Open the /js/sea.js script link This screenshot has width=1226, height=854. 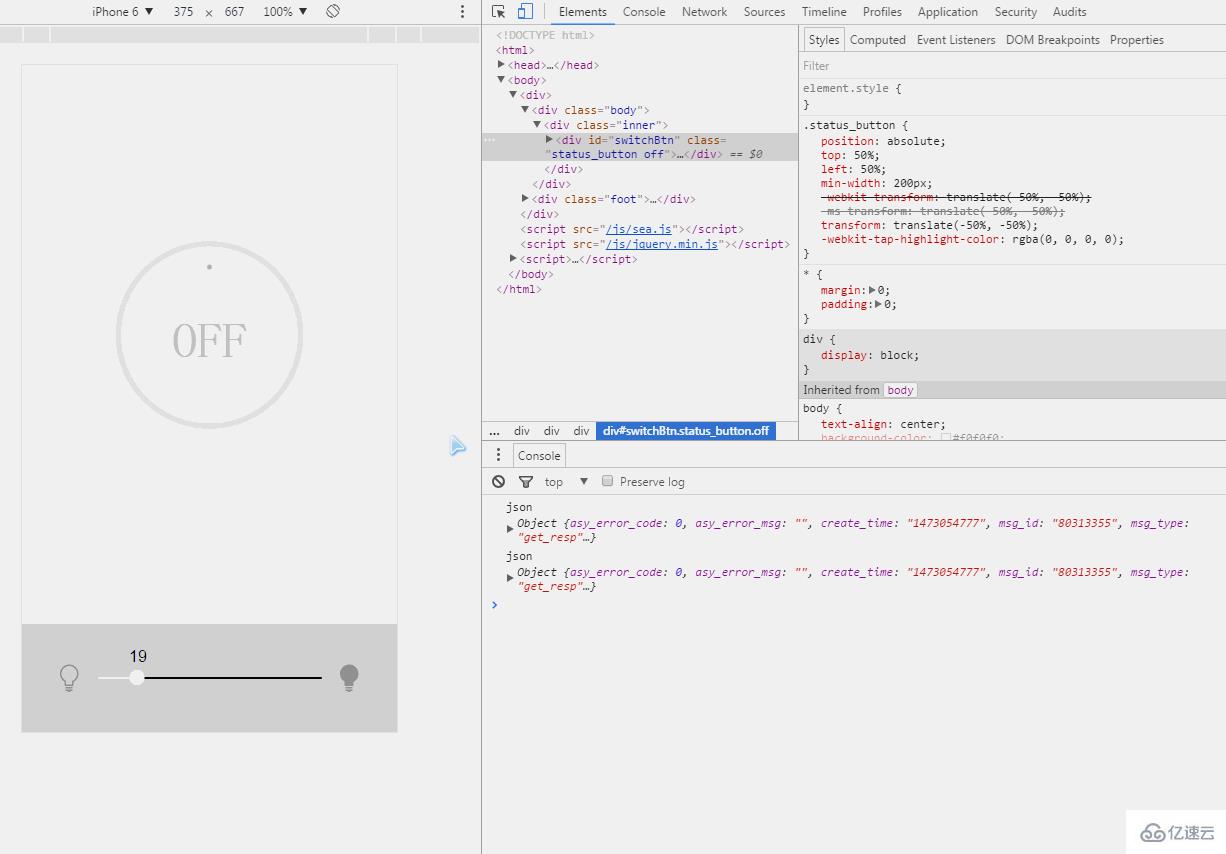(x=639, y=229)
